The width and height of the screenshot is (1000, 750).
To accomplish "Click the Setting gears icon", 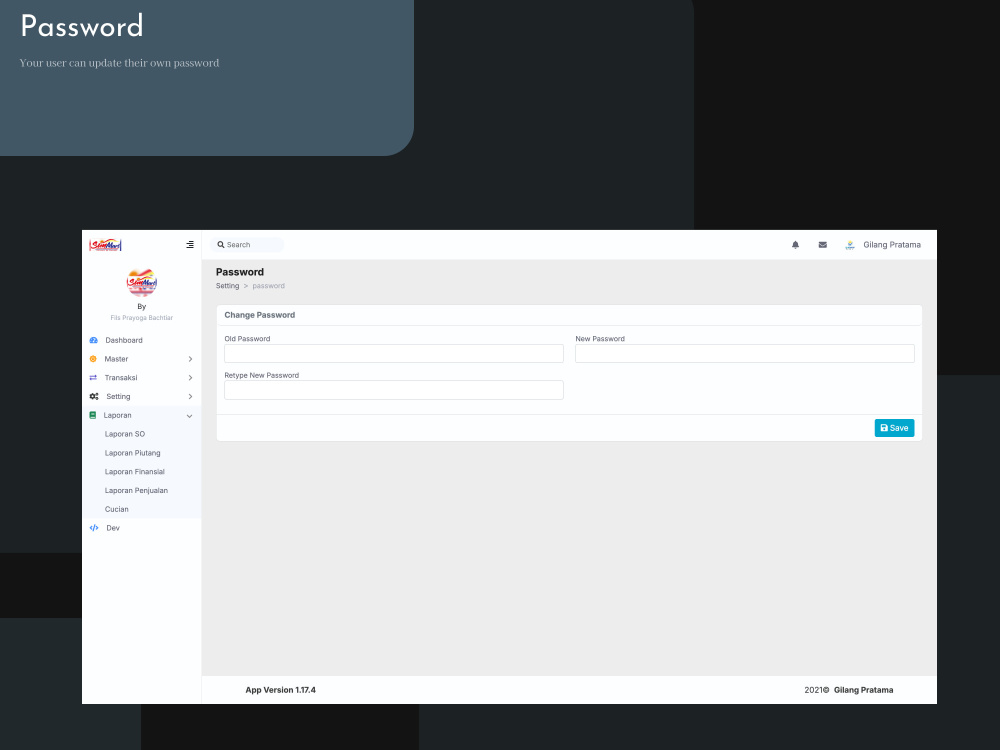I will point(94,397).
